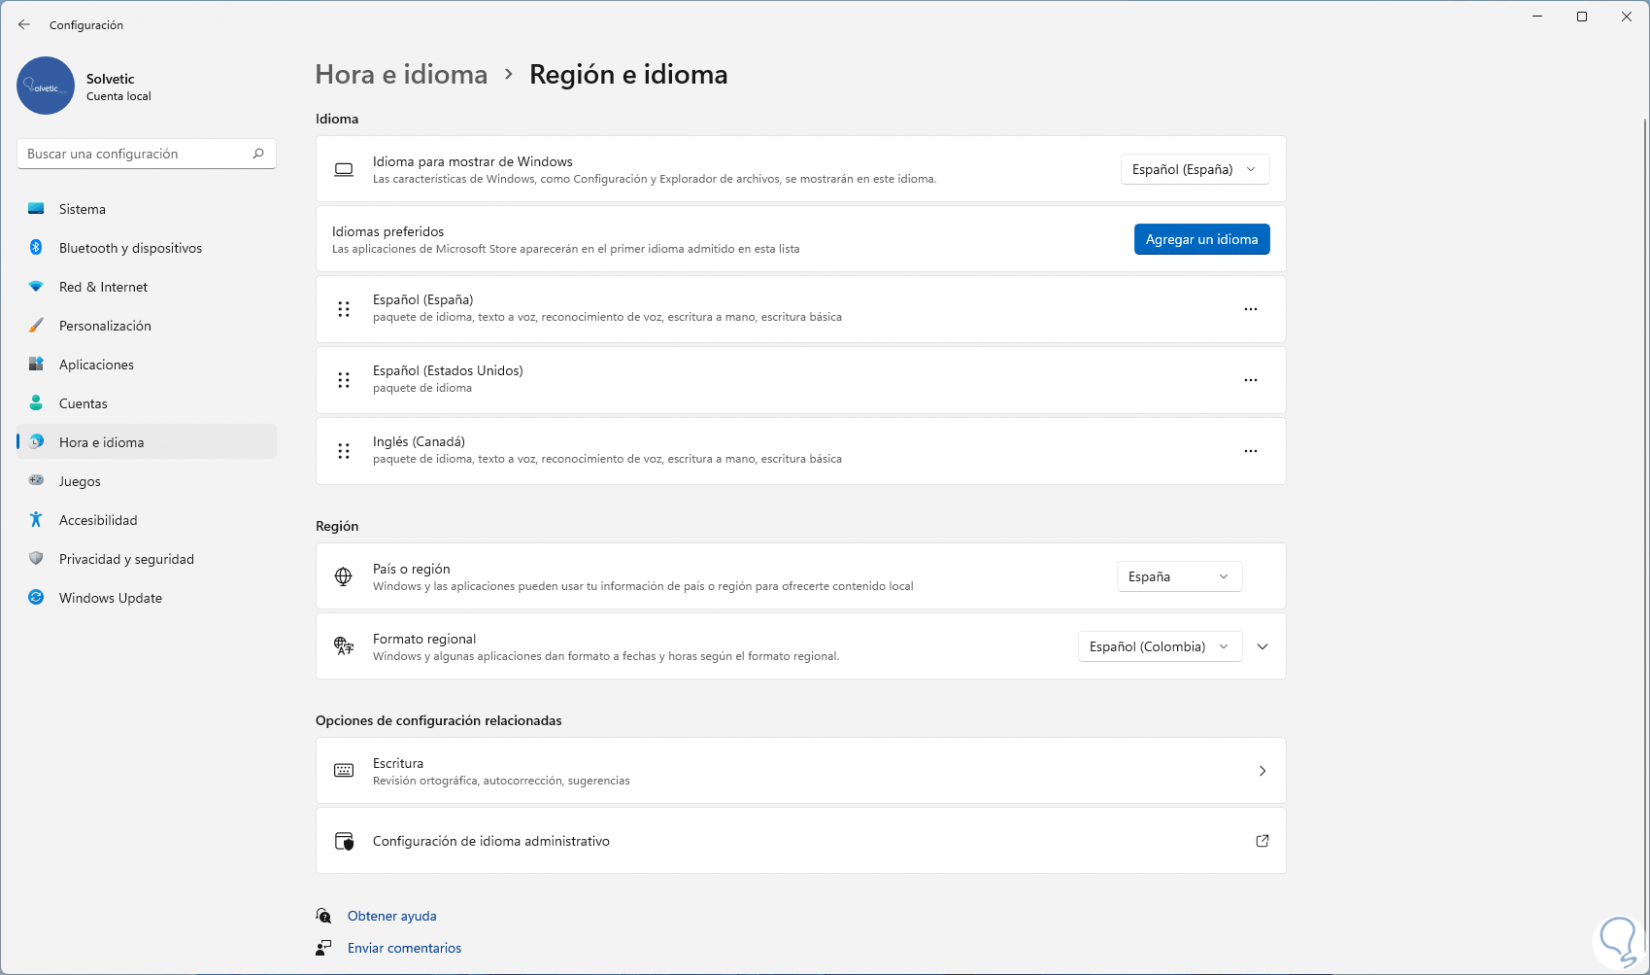Image resolution: width=1650 pixels, height=975 pixels.
Task: Open more options for Inglés (Canadá)
Action: (1250, 451)
